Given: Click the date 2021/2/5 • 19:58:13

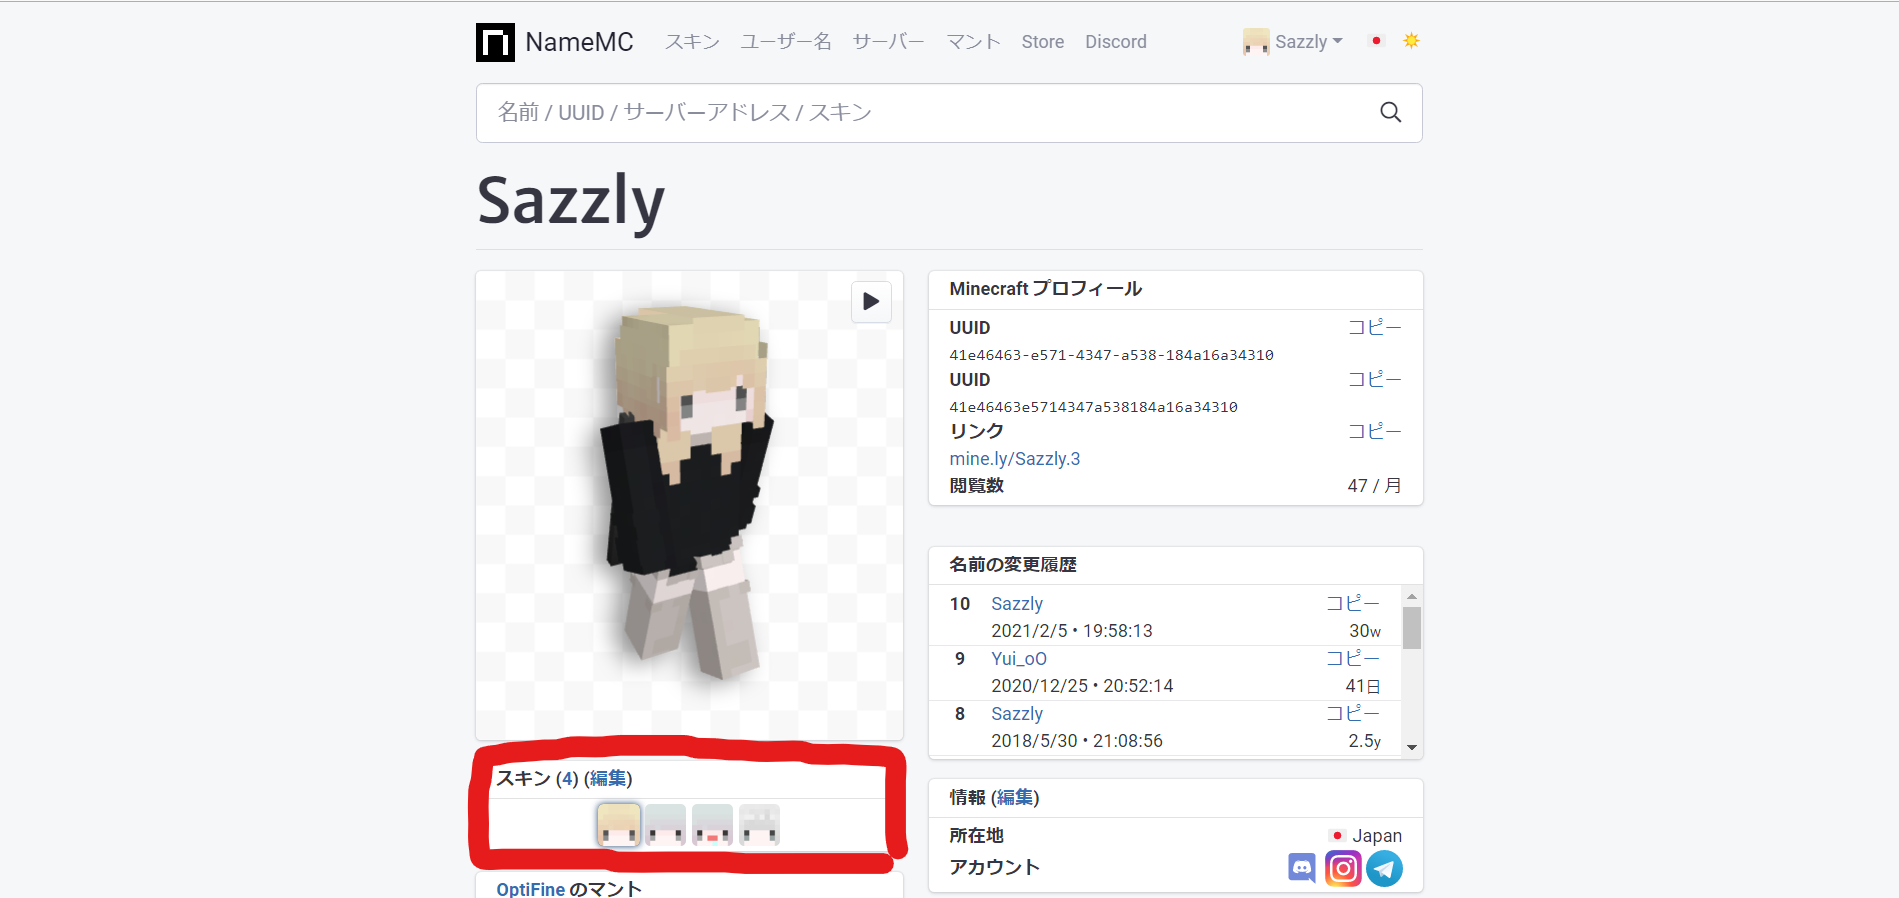Looking at the screenshot, I should (1072, 631).
